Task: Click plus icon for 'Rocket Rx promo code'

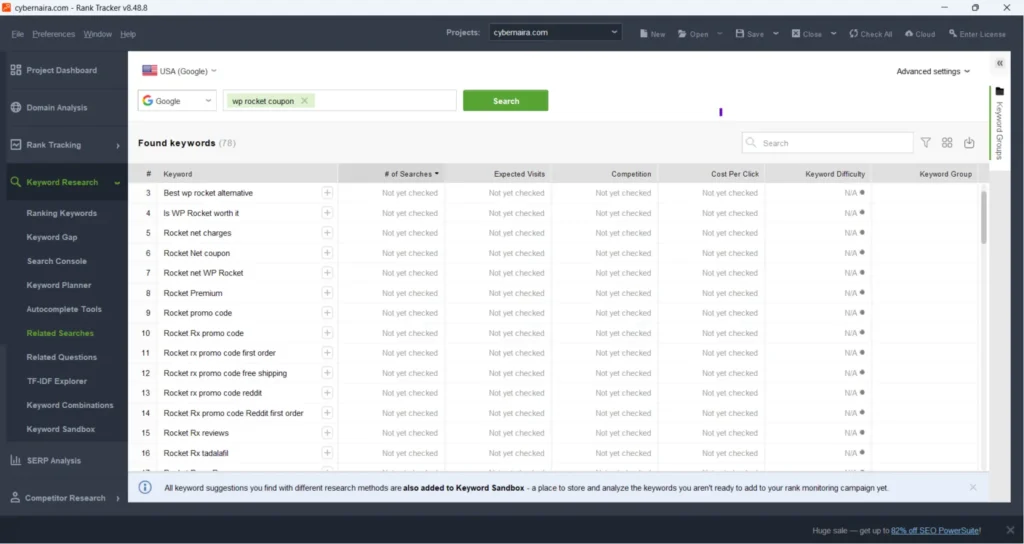Action: coord(327,332)
